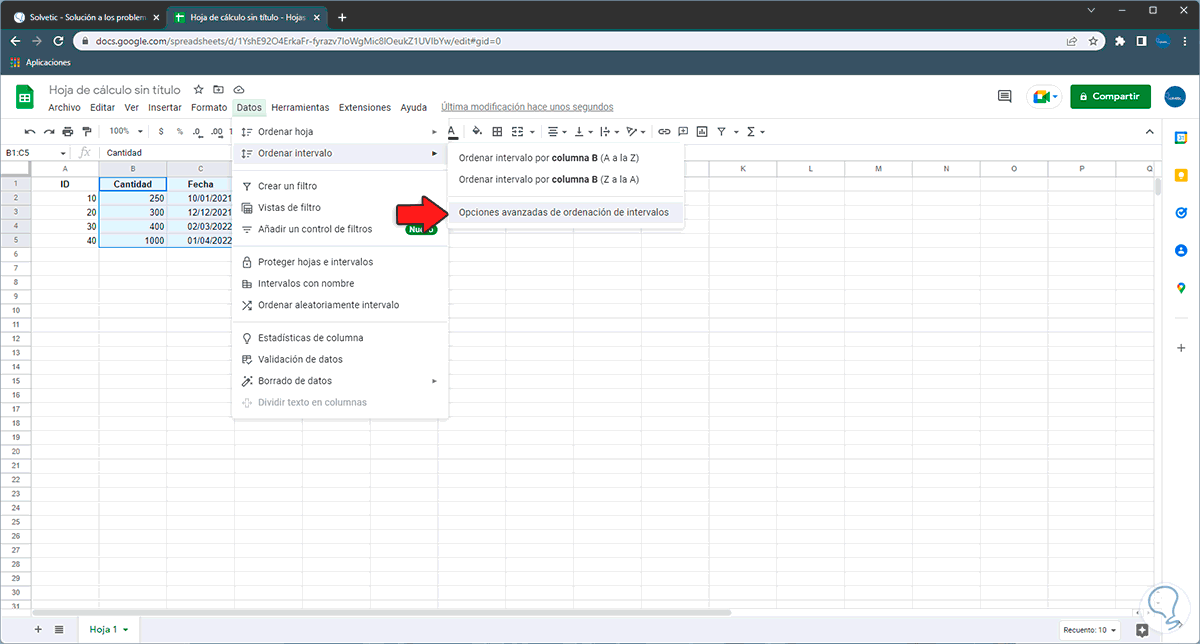
Task: Apply currency format with dollar icon
Action: click(x=162, y=131)
